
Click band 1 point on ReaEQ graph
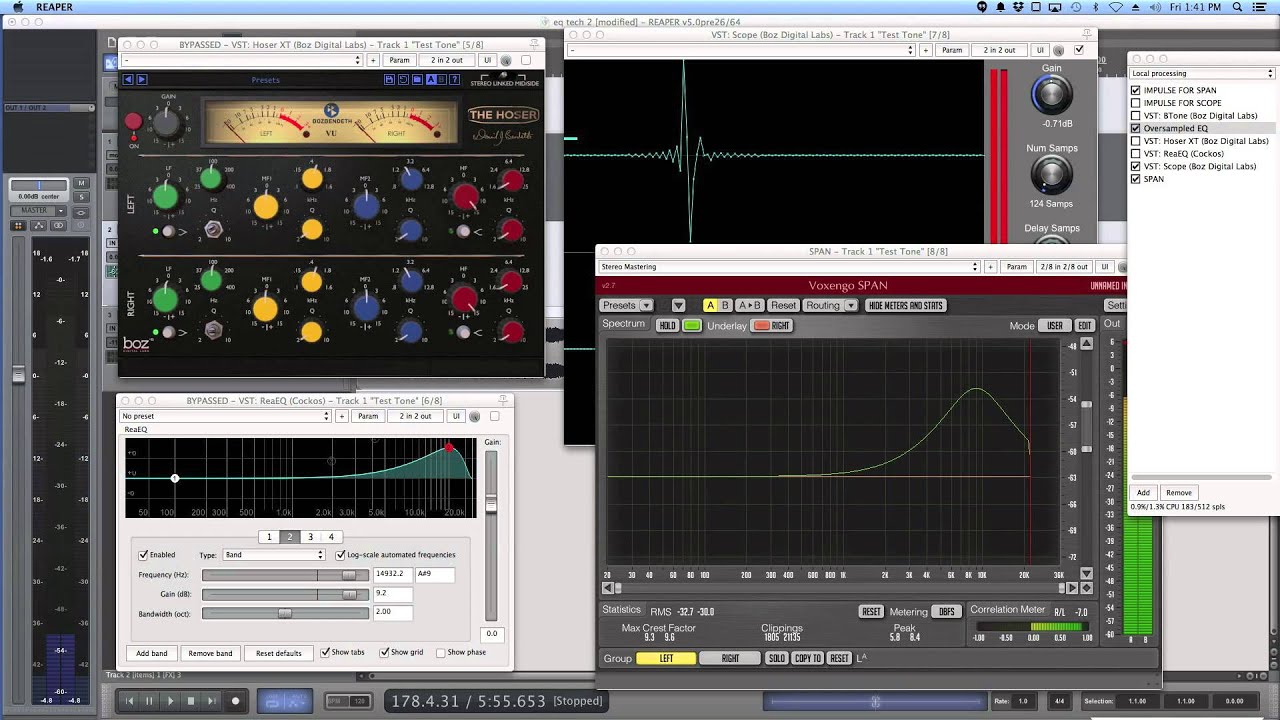(175, 478)
